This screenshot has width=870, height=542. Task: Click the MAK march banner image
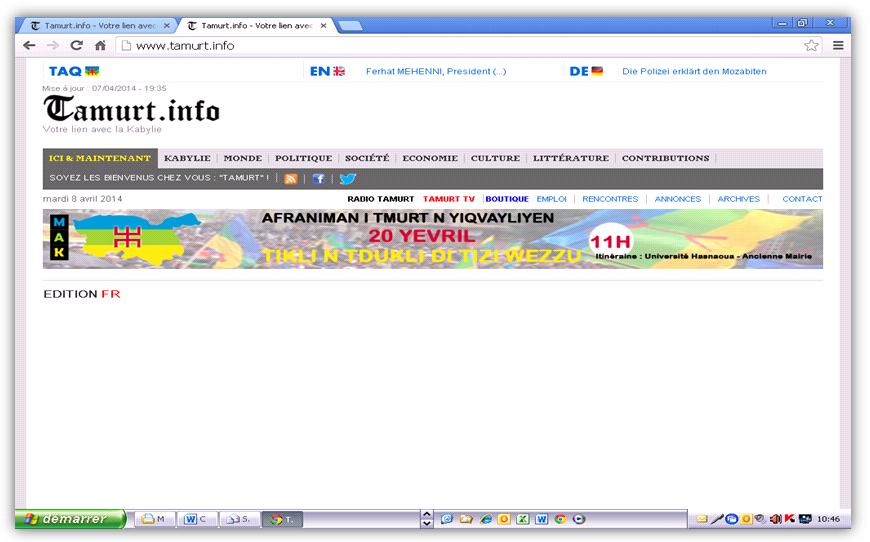pos(432,239)
